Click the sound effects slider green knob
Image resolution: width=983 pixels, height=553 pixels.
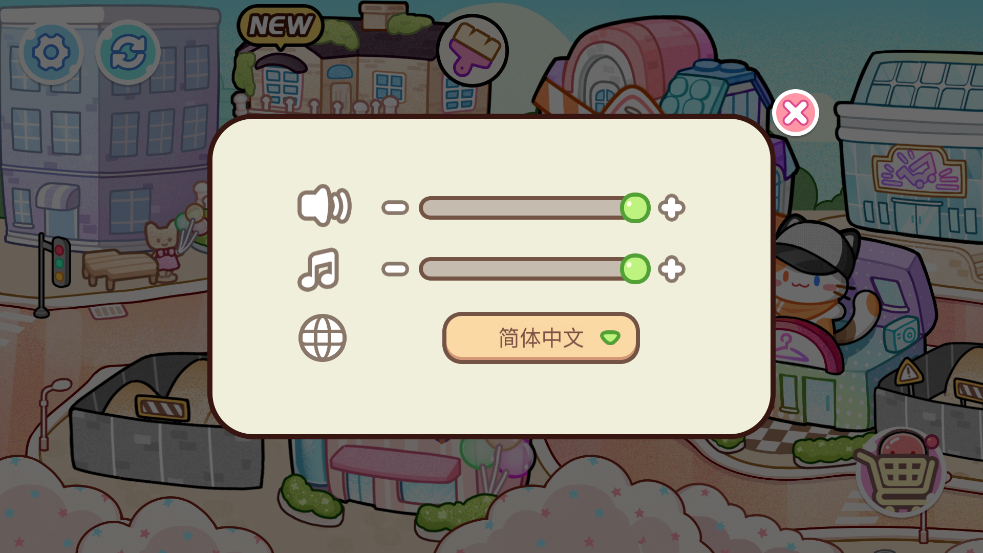click(x=635, y=208)
